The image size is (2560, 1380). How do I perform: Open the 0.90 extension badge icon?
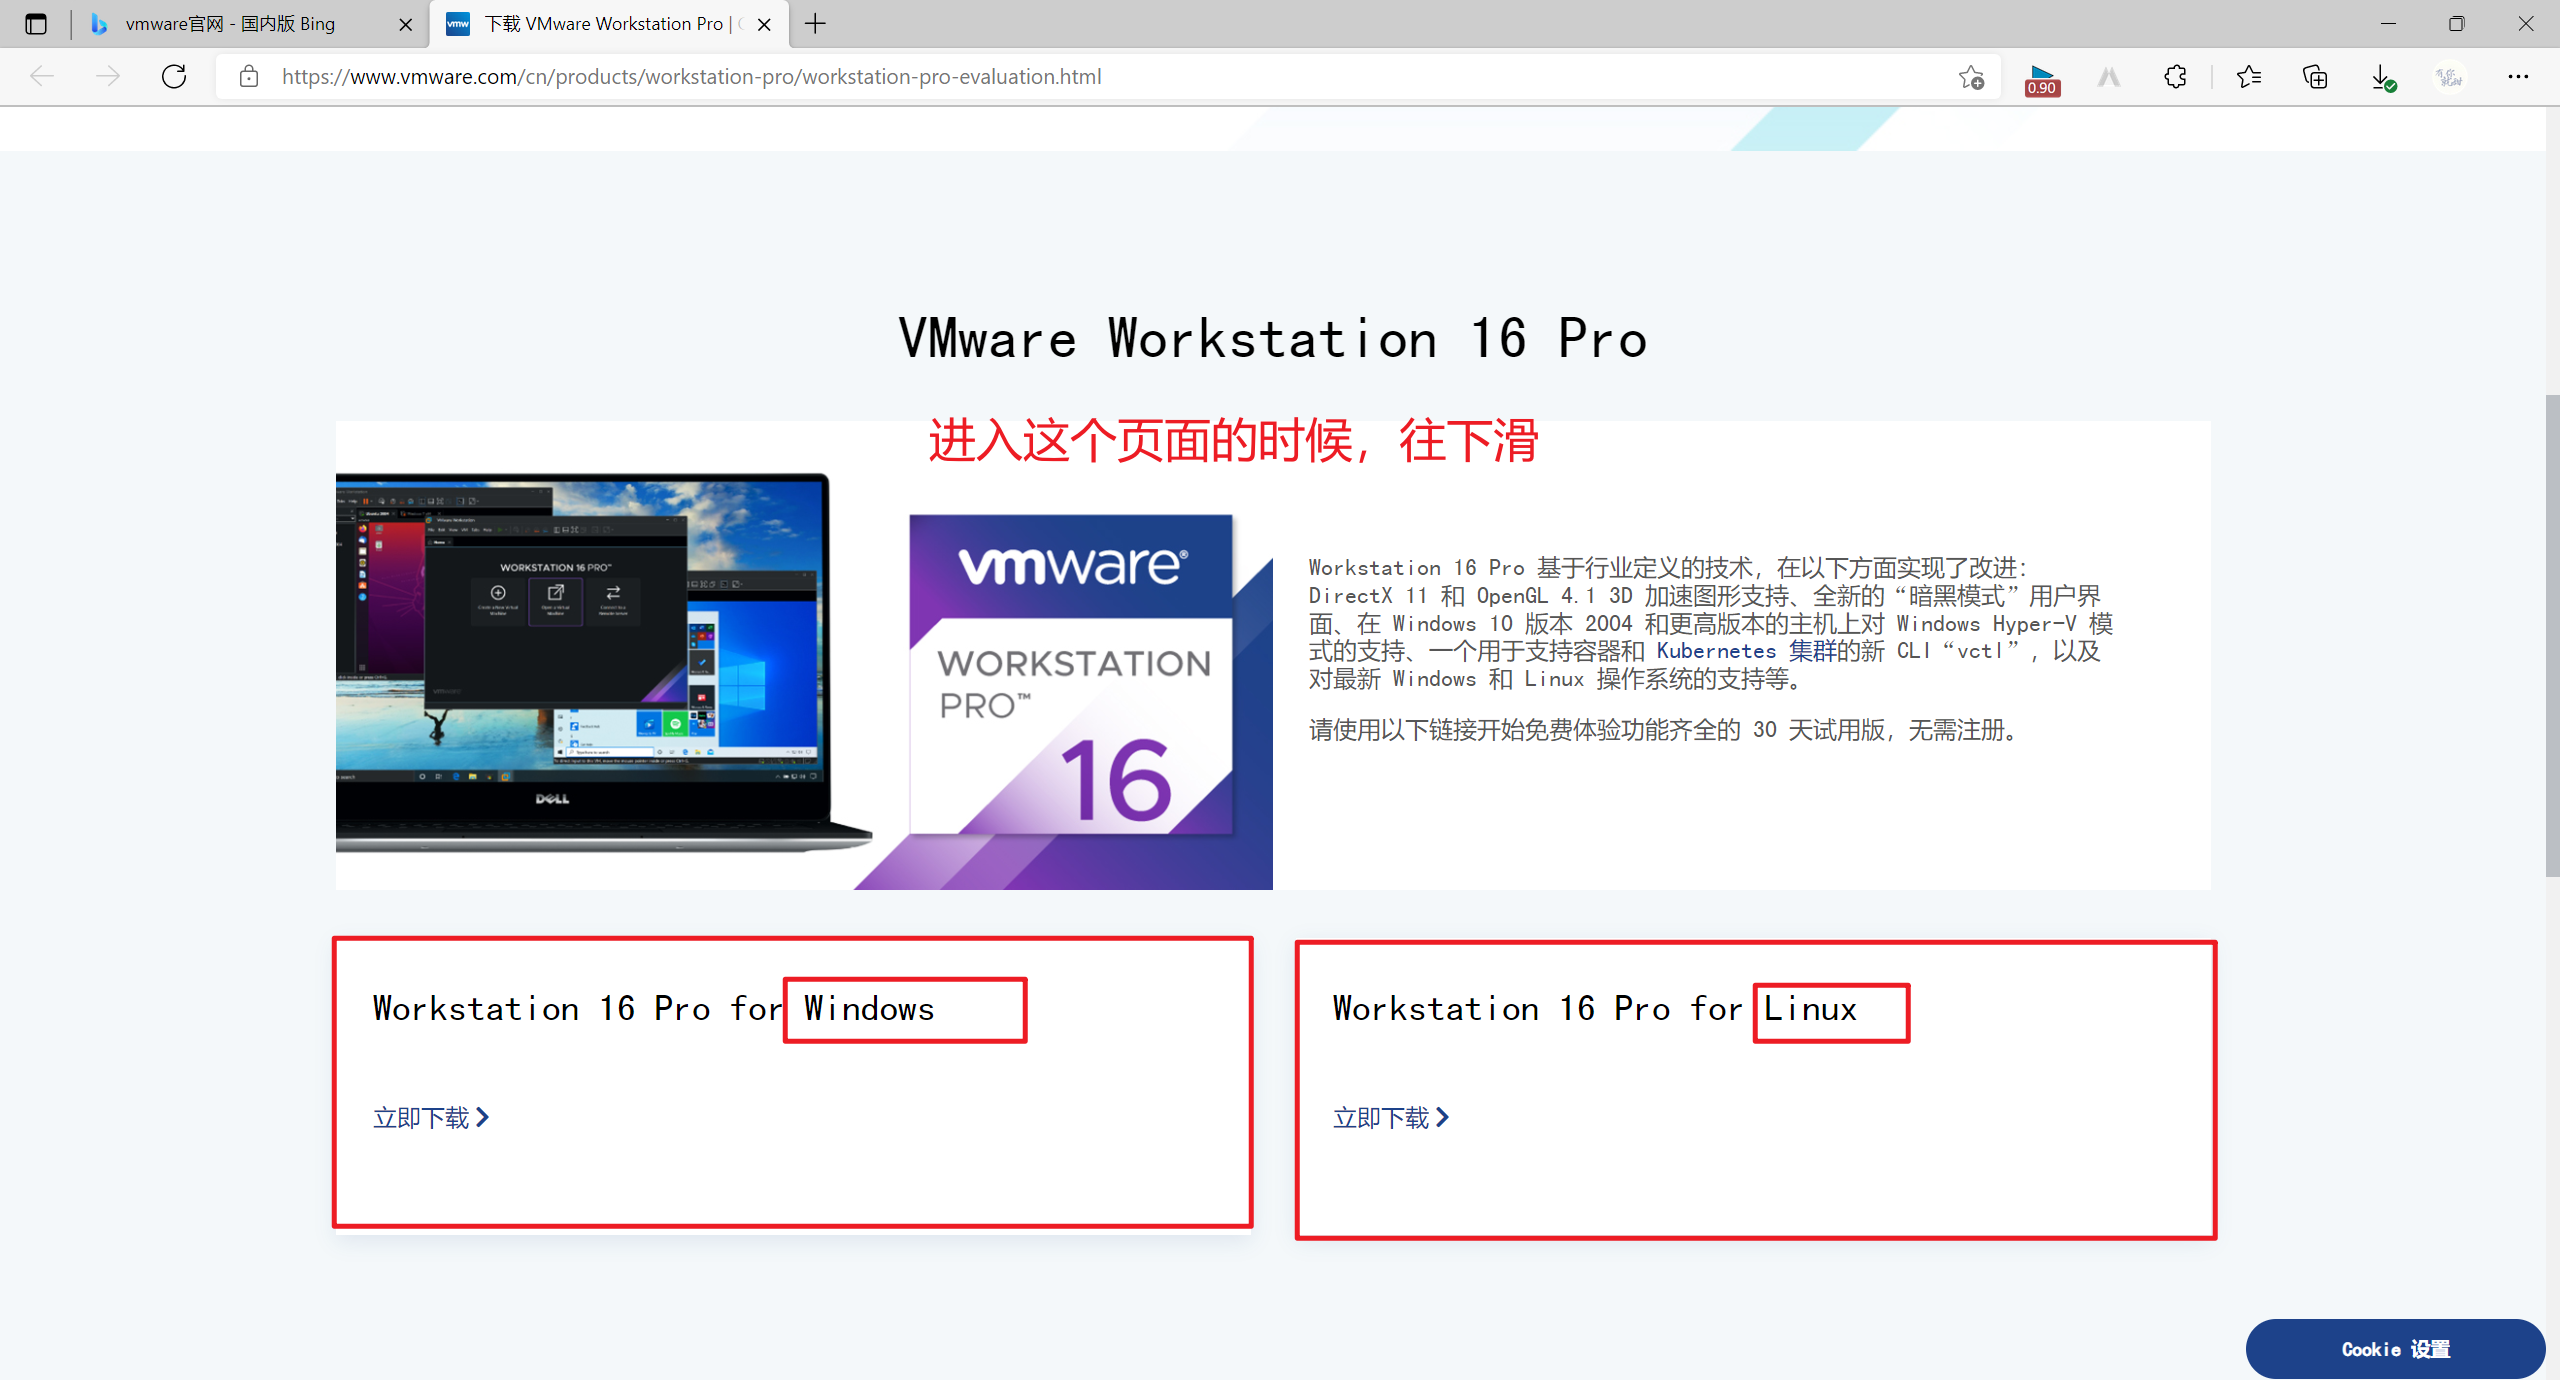2041,79
